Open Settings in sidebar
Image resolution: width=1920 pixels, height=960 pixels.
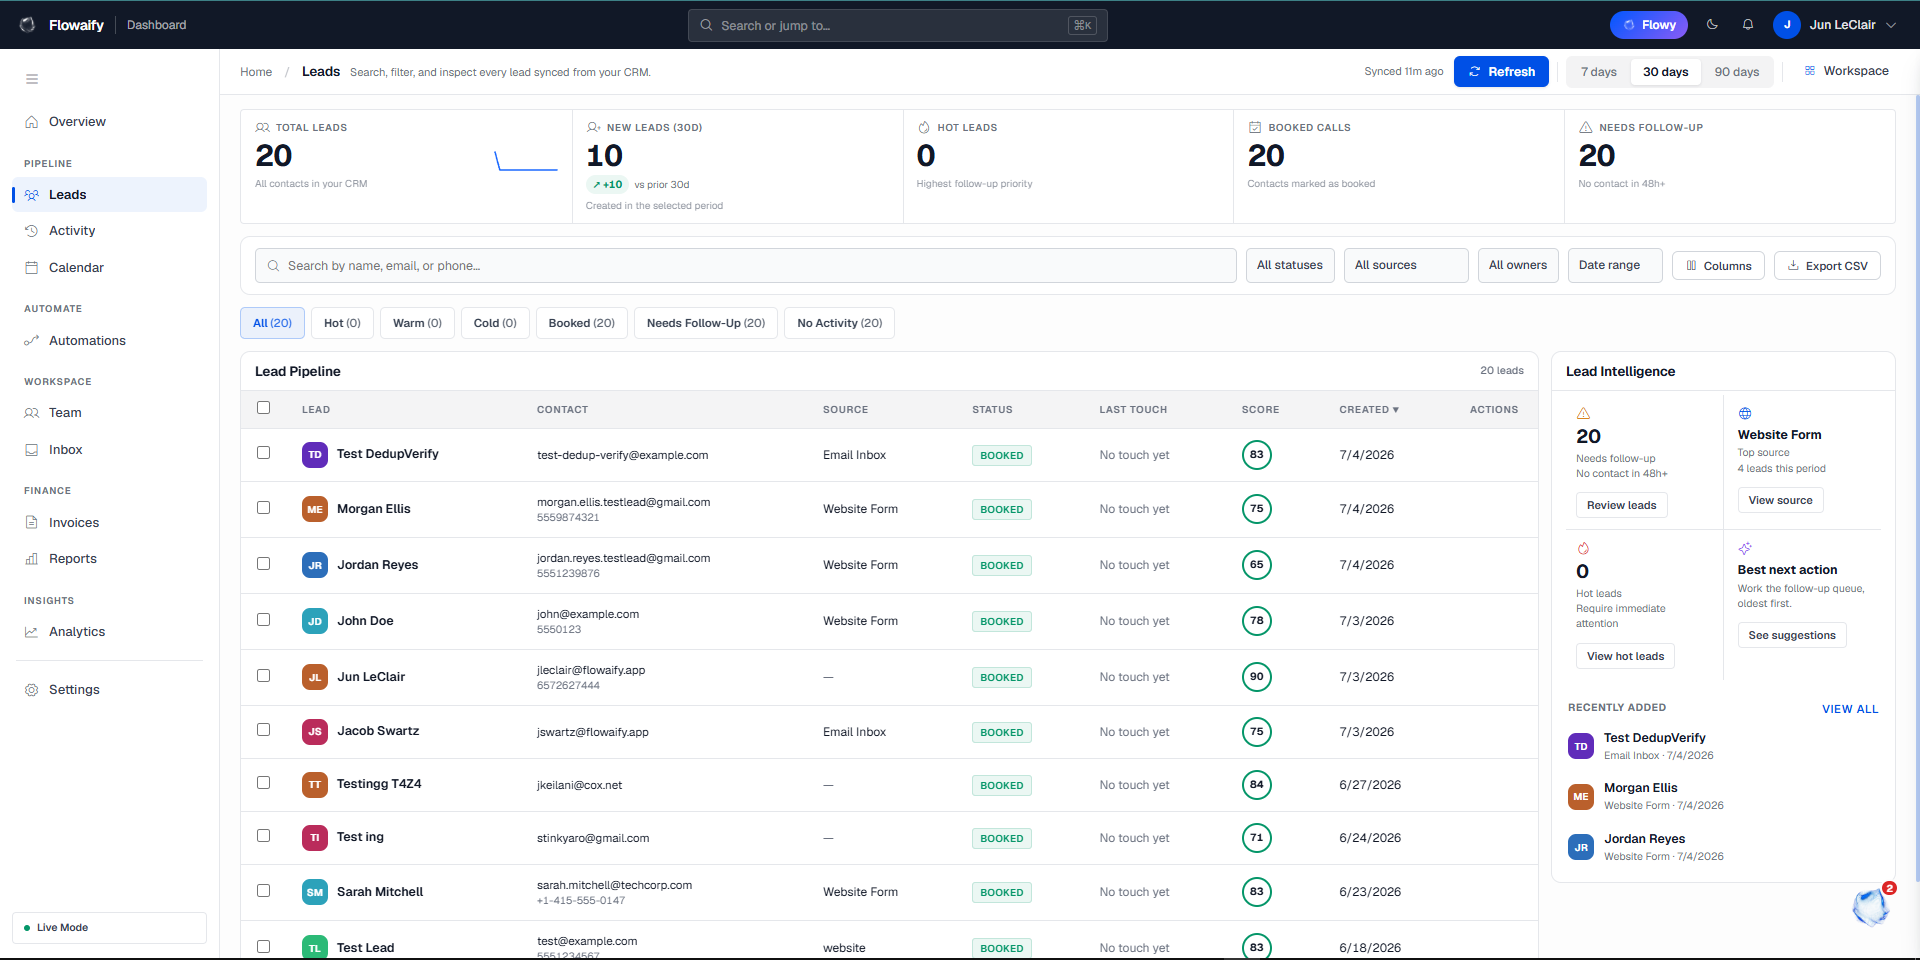110,690
